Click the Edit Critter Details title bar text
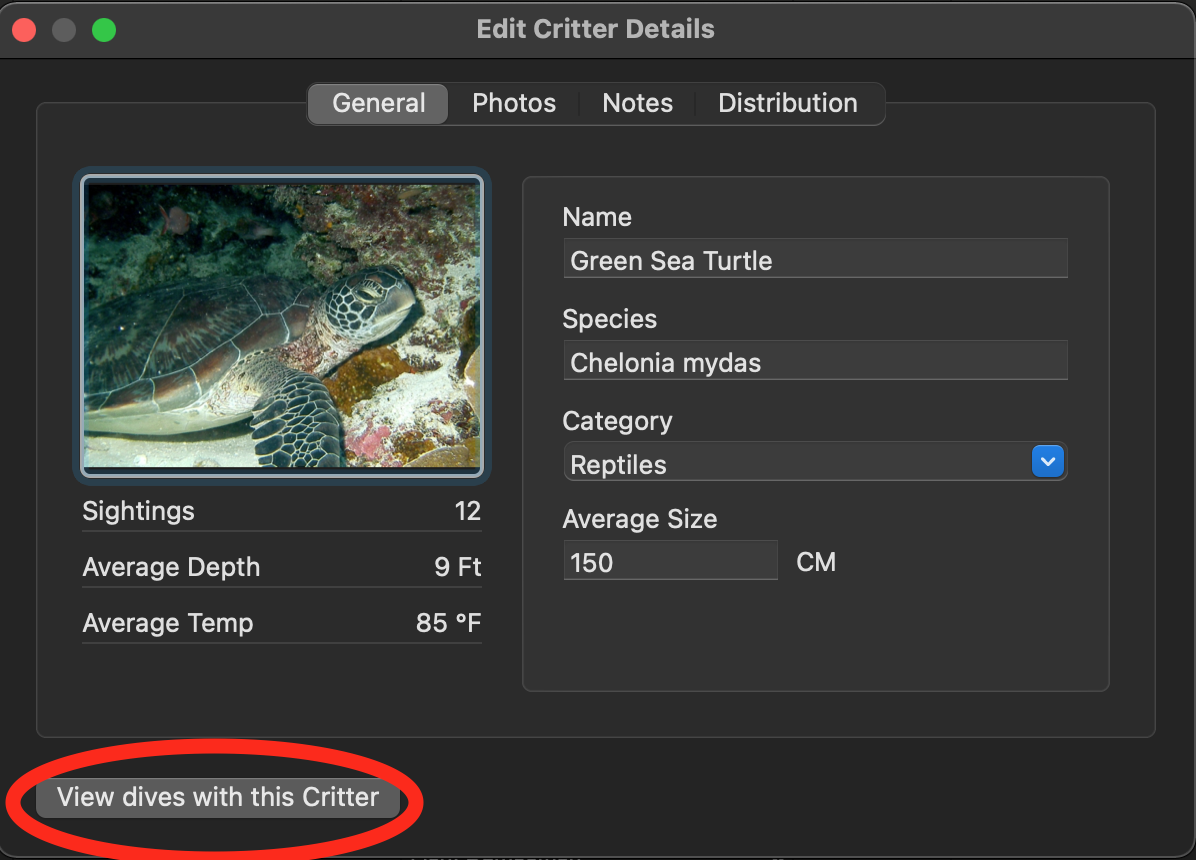 596,29
